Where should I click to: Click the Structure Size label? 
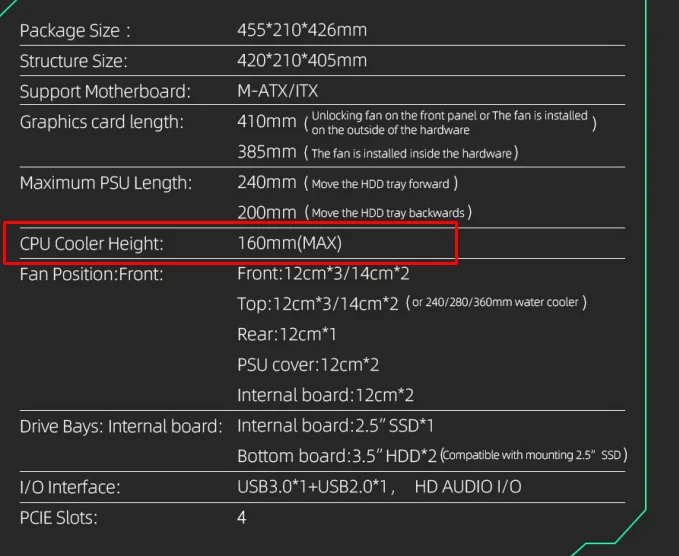(74, 61)
